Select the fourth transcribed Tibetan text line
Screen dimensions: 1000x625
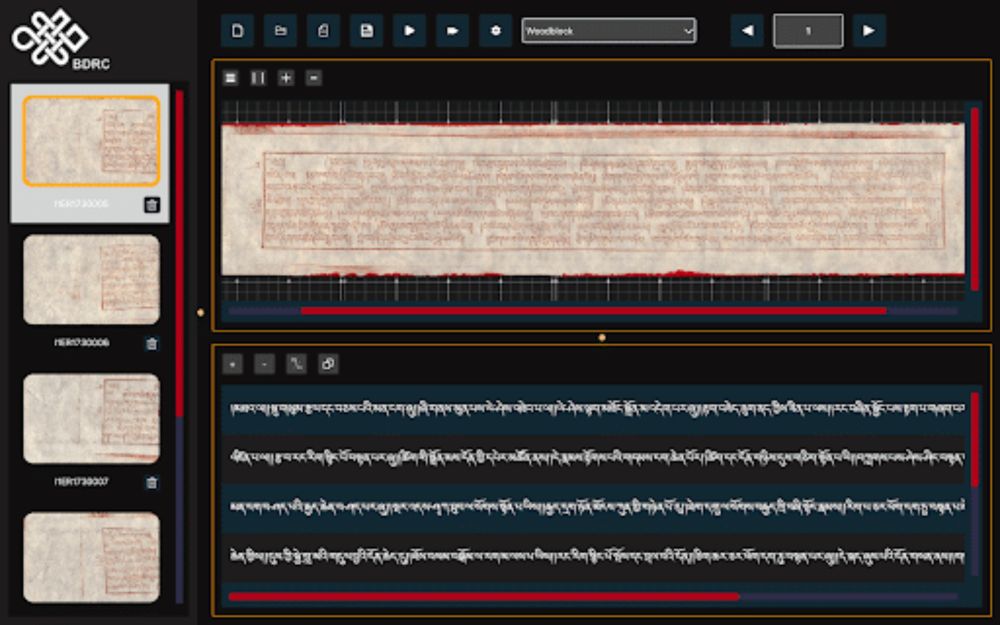(593, 557)
